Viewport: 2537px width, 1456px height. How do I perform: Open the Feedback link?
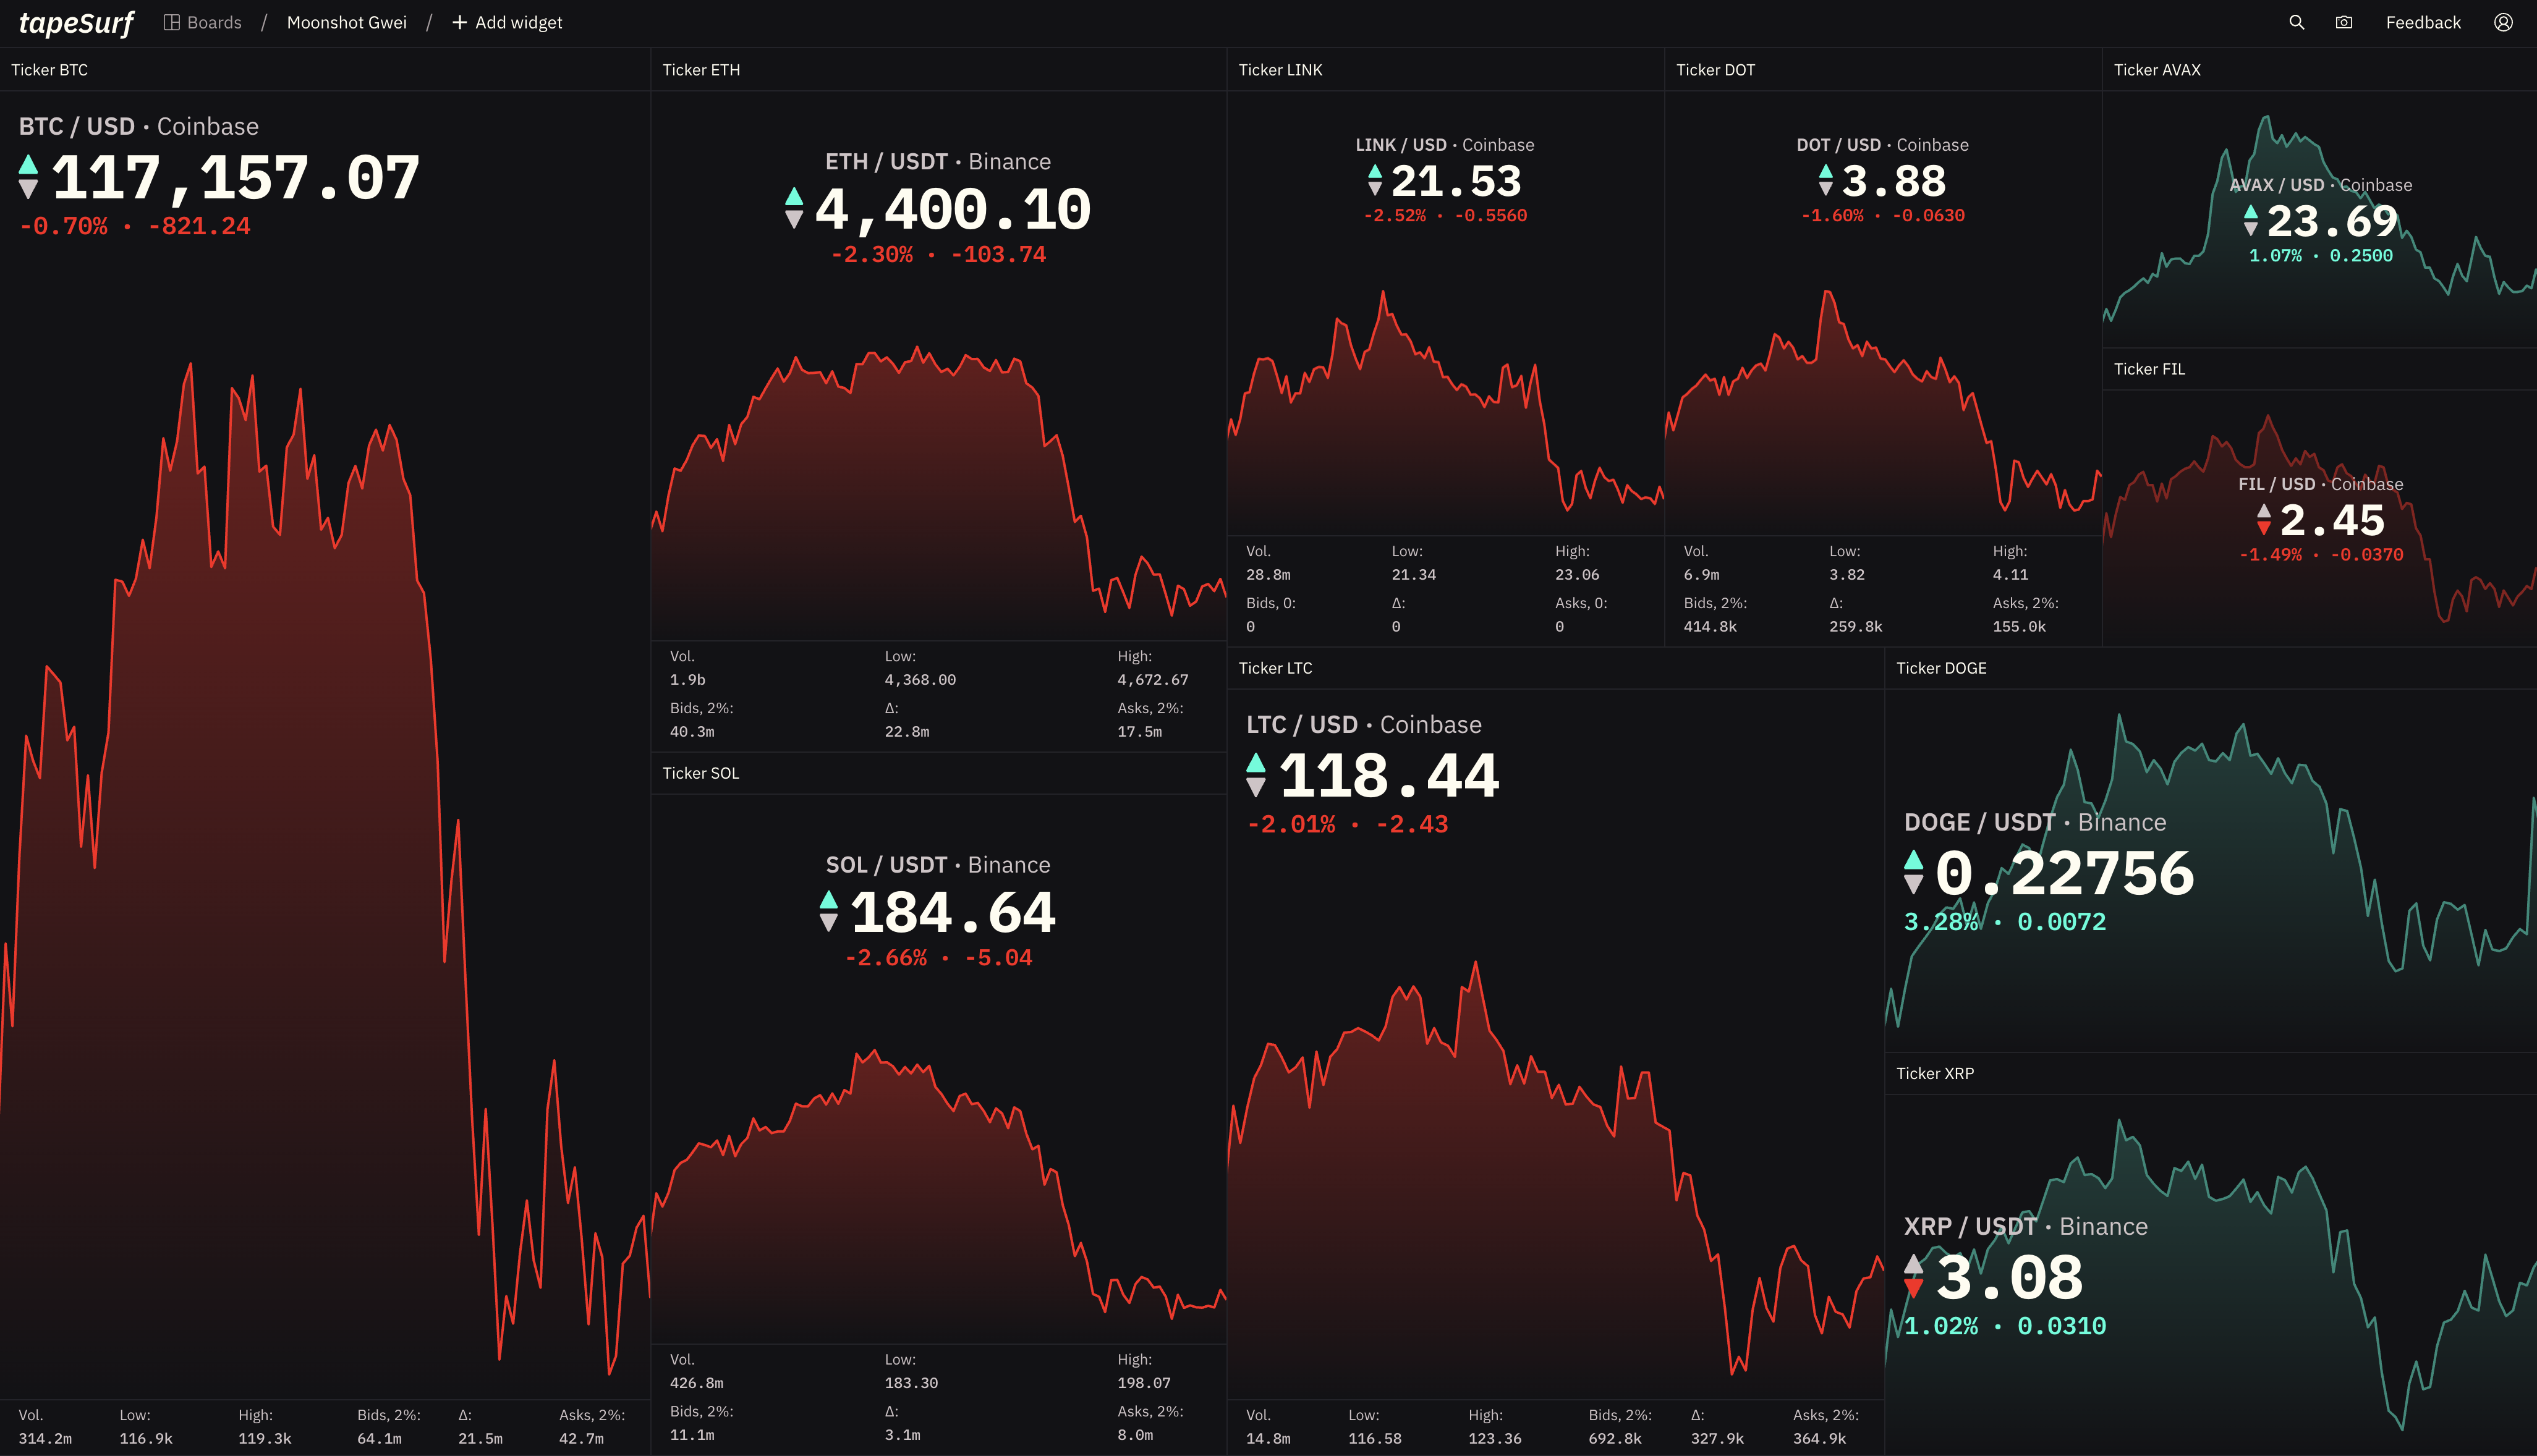(2423, 22)
